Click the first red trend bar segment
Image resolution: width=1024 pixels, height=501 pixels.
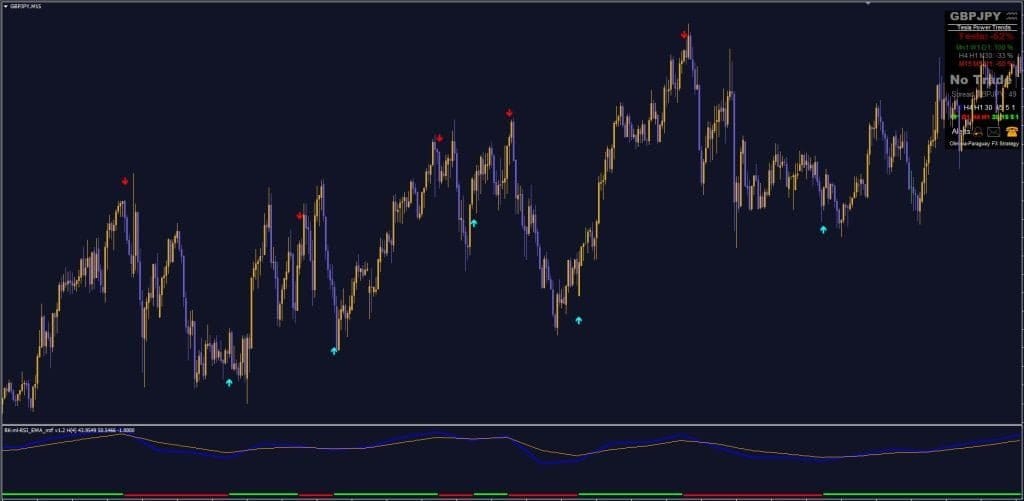pos(176,494)
